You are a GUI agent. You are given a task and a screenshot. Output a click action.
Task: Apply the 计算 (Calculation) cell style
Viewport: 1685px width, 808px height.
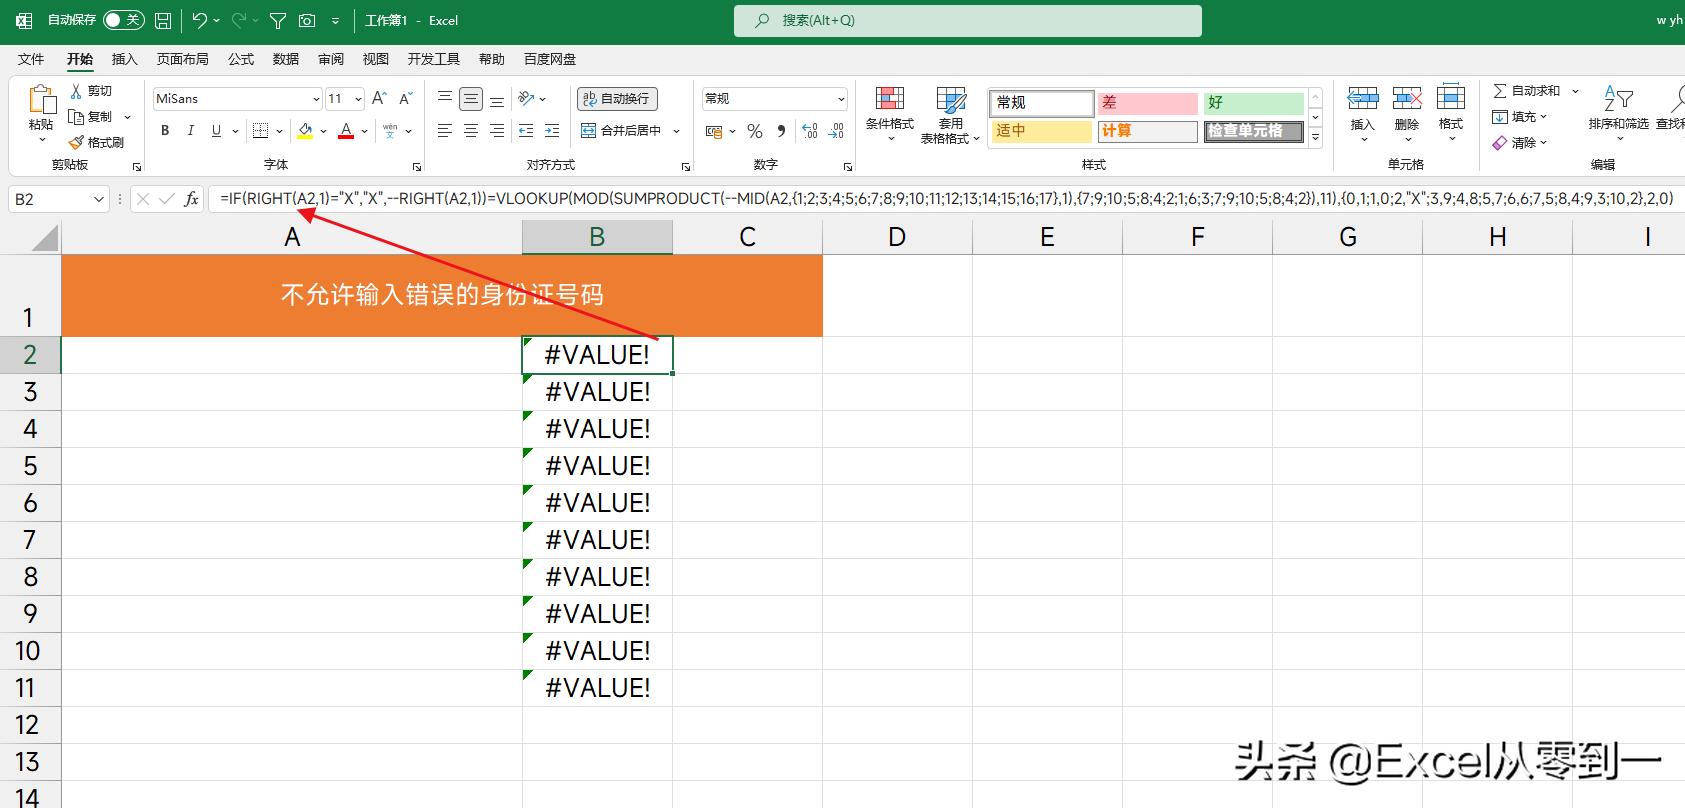[x=1148, y=131]
